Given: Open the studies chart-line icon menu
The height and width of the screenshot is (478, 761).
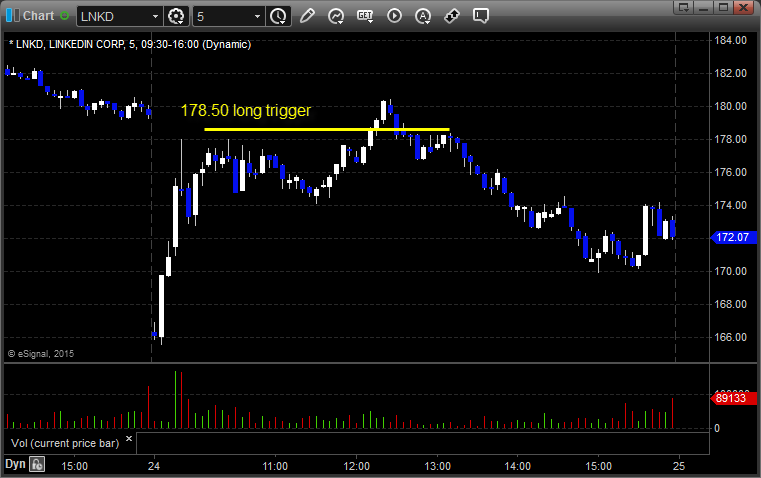Looking at the screenshot, I should [x=335, y=16].
